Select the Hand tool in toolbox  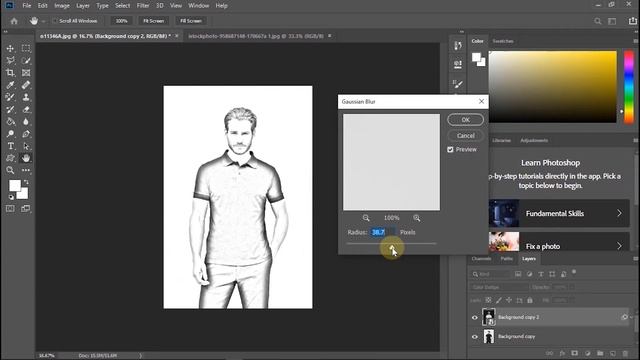pos(26,158)
